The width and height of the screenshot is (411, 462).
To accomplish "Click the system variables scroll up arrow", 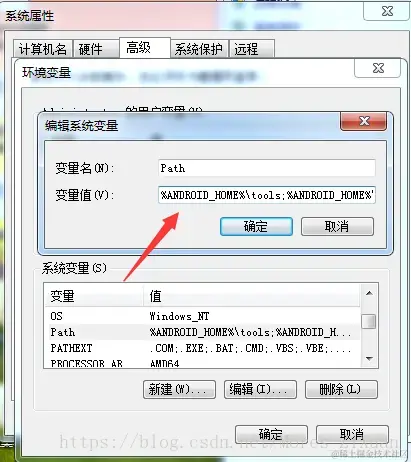I will pyautogui.click(x=369, y=293).
